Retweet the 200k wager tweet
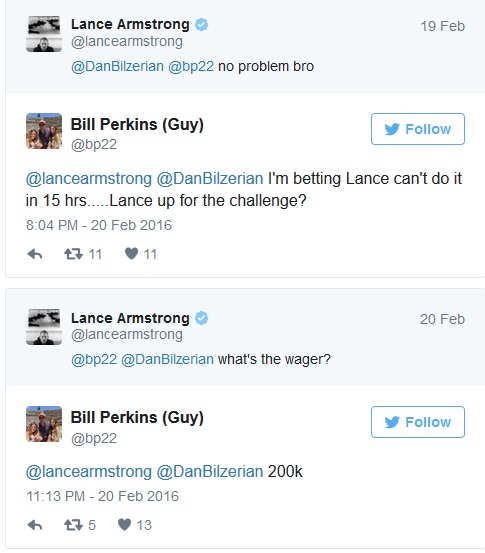Viewport: 485px width, 553px height. pyautogui.click(x=73, y=525)
